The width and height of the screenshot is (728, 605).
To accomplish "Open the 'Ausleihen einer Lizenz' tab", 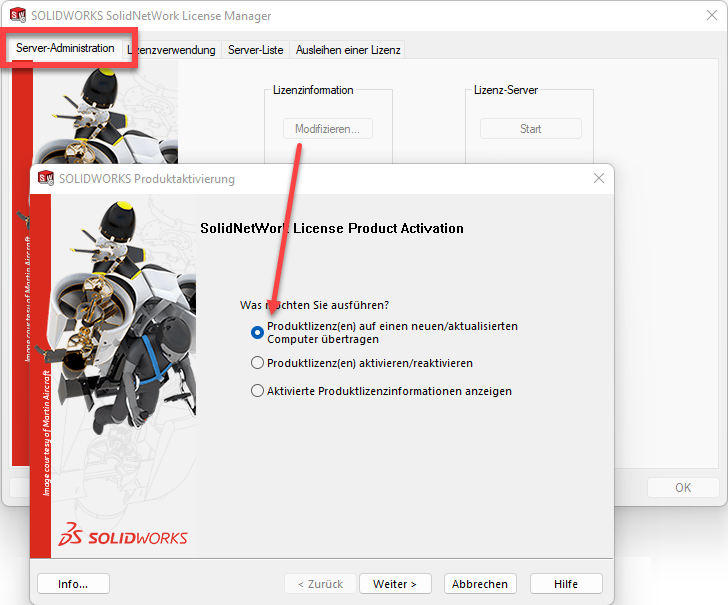I will (348, 50).
